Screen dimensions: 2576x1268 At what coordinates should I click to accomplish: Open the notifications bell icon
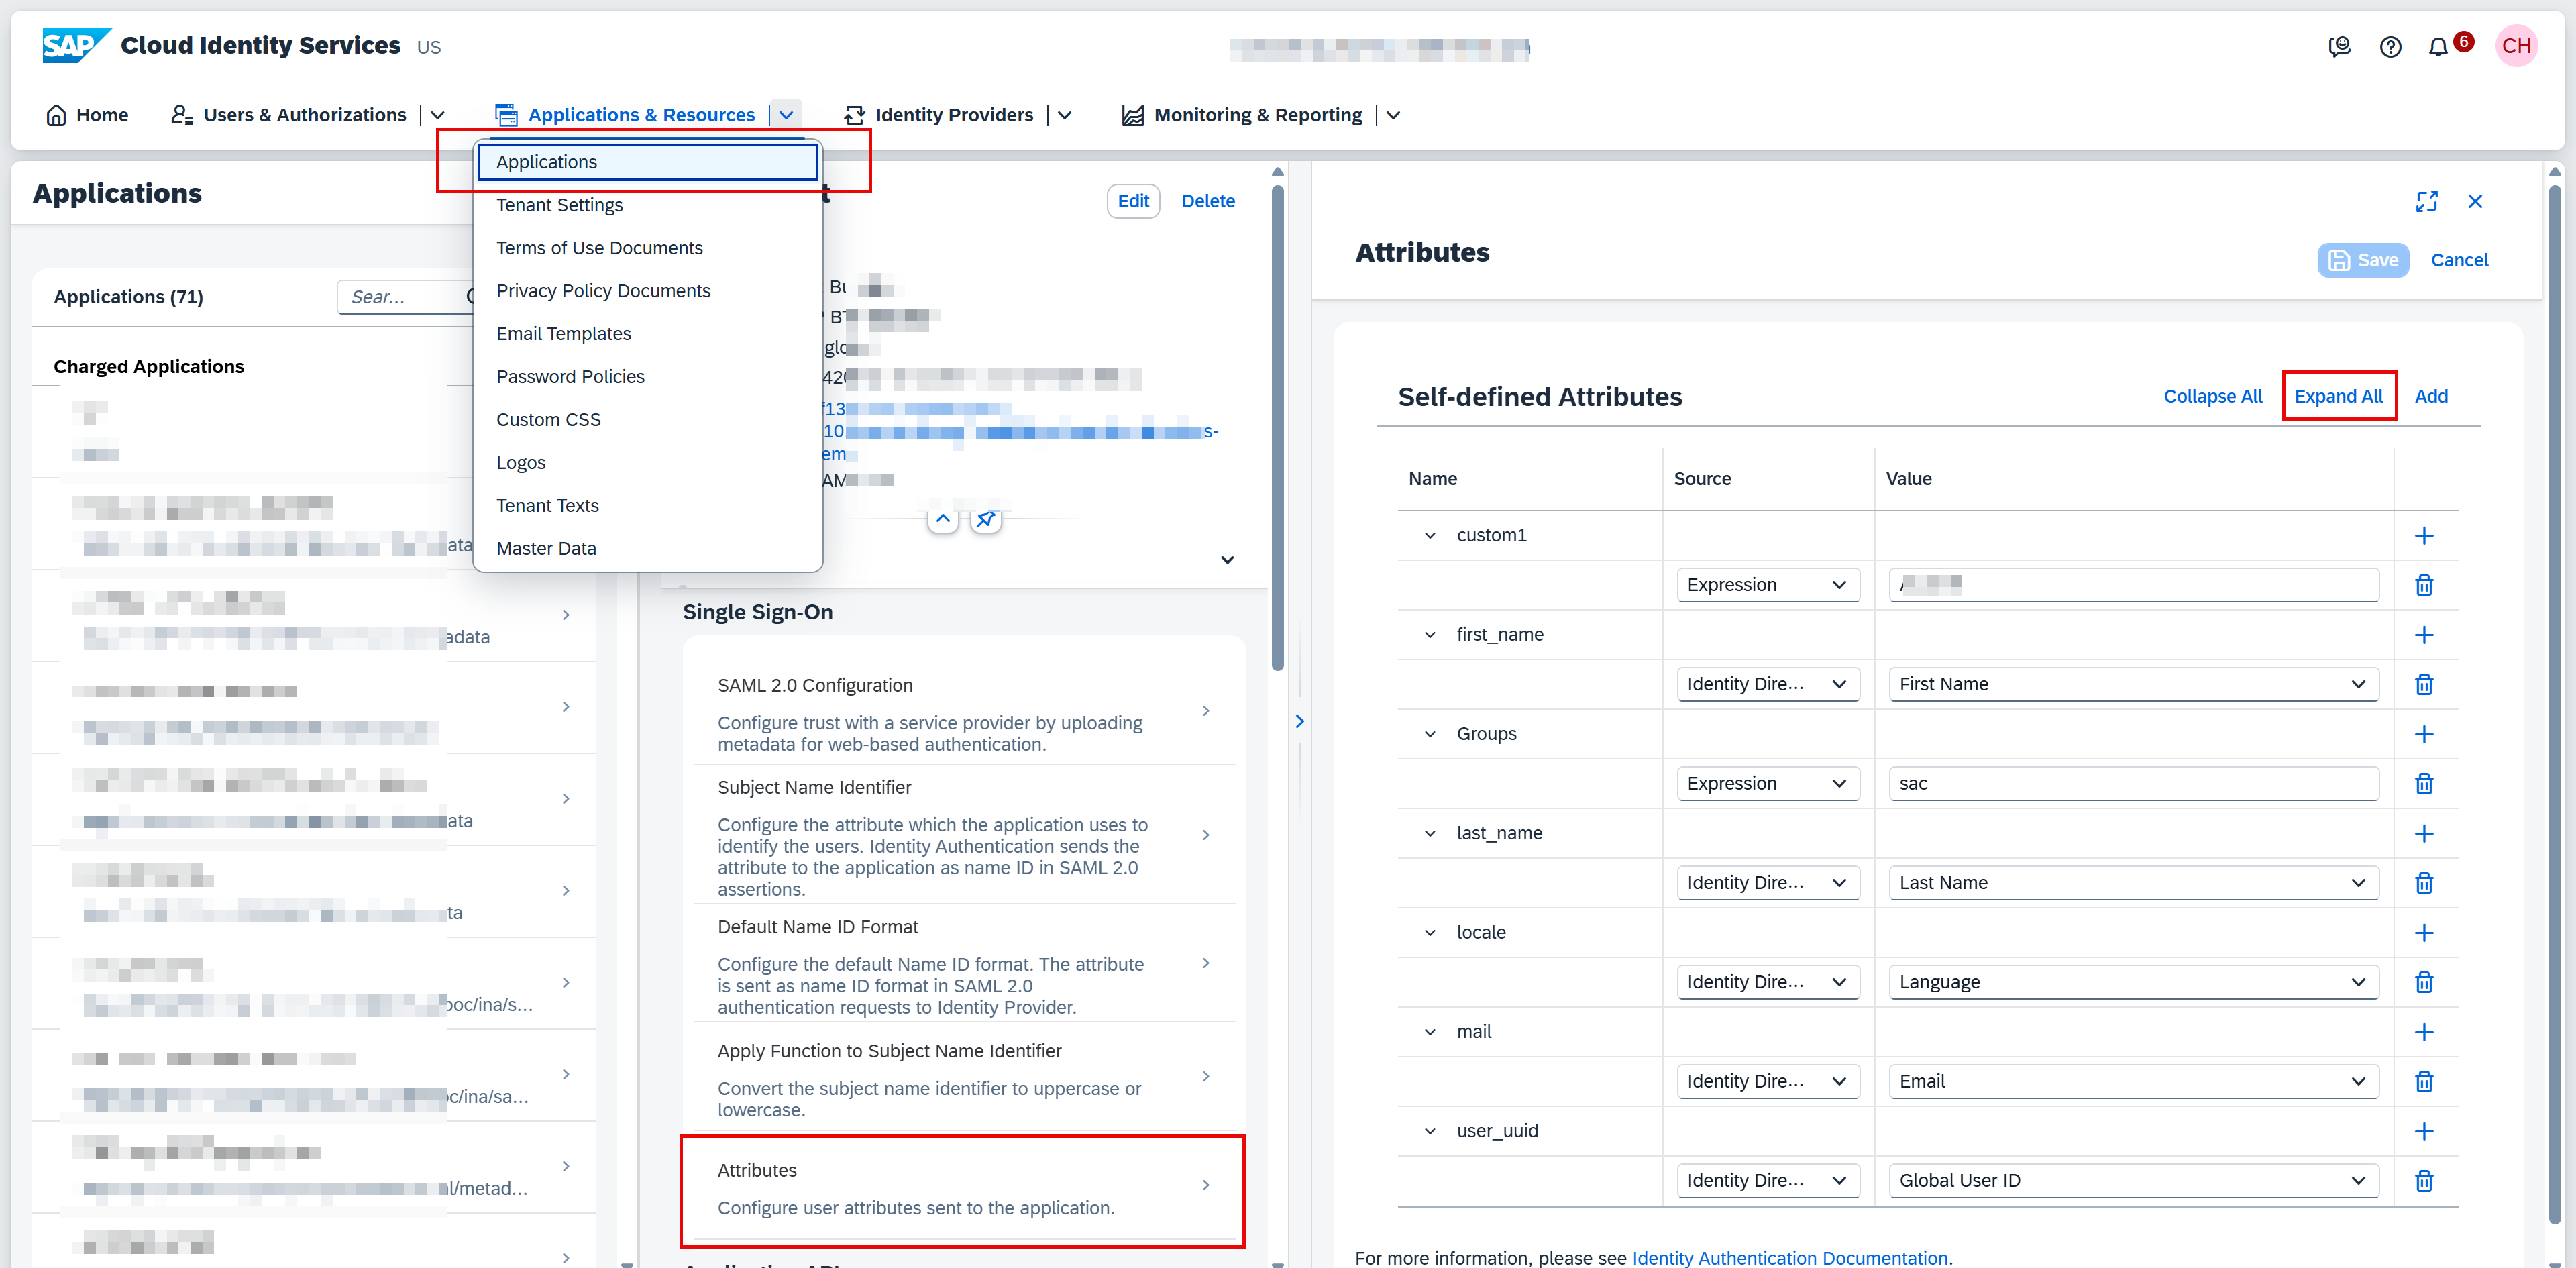click(2438, 47)
